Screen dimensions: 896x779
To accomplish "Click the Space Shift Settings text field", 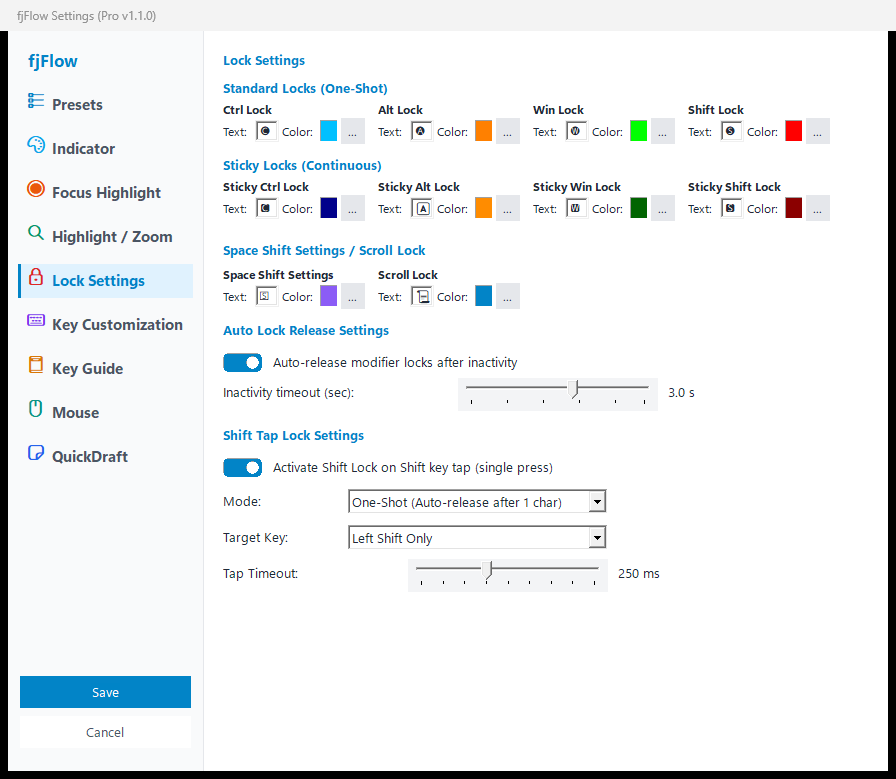I will (266, 297).
